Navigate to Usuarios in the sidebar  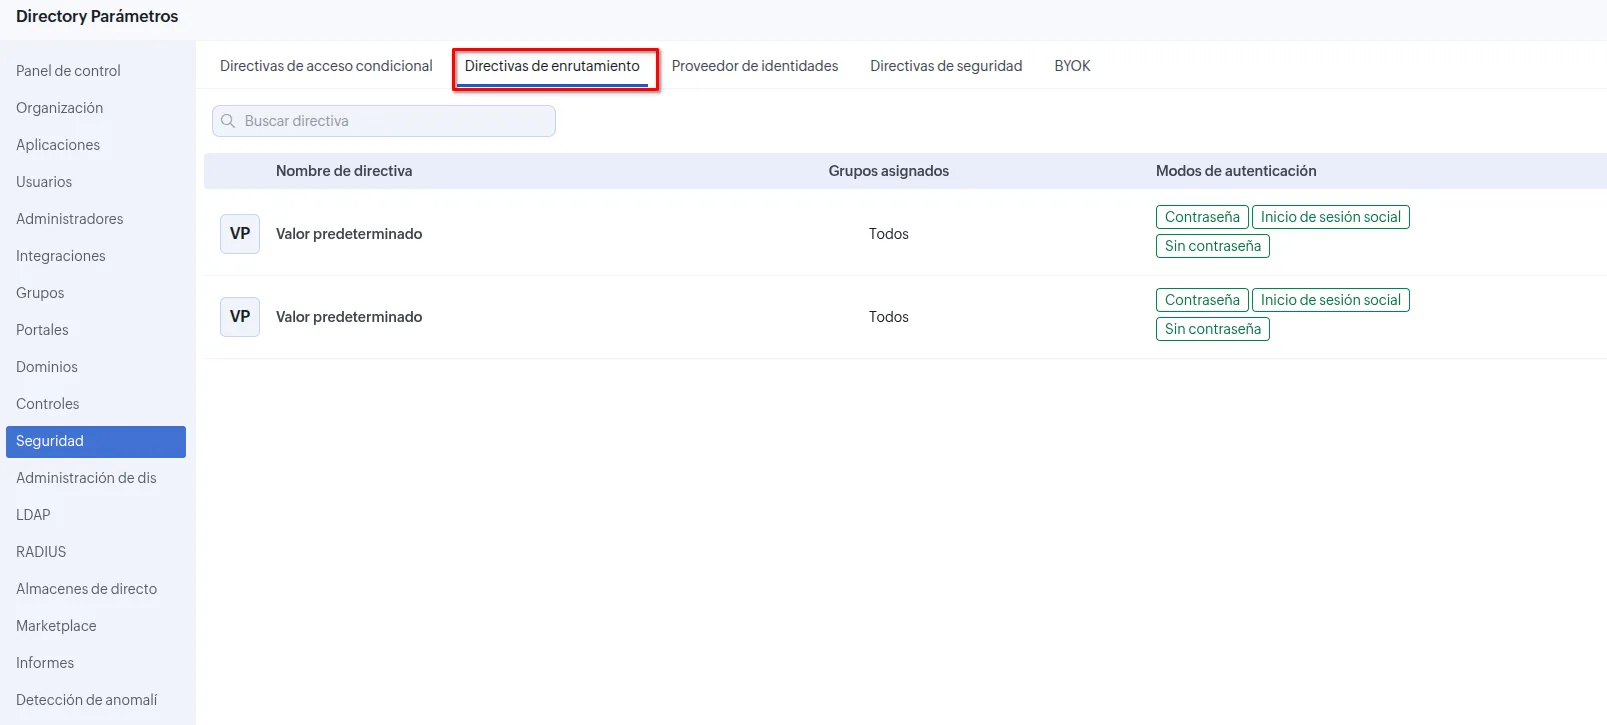click(44, 182)
